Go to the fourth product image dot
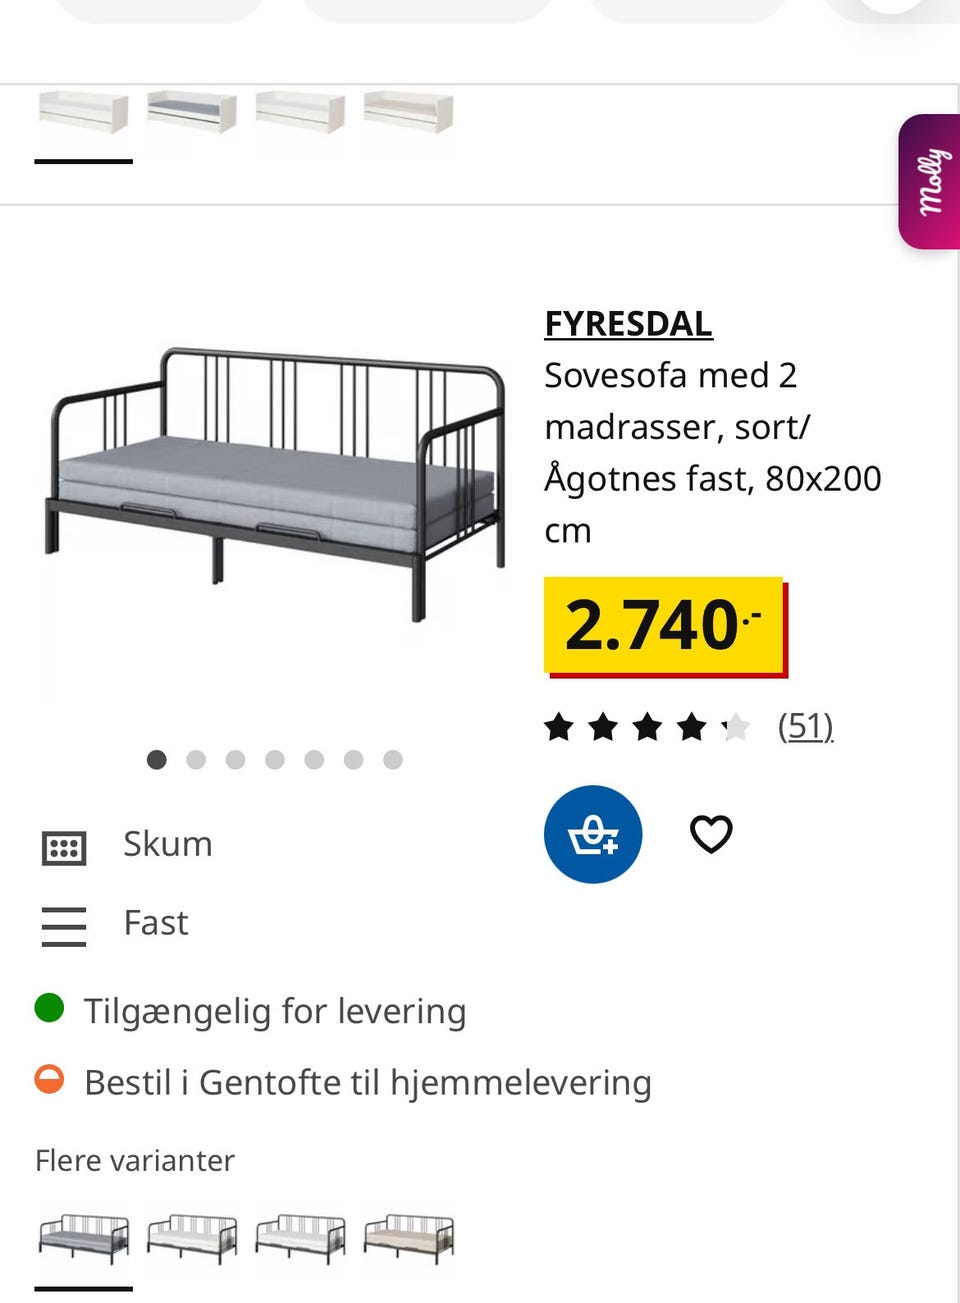 tap(275, 760)
